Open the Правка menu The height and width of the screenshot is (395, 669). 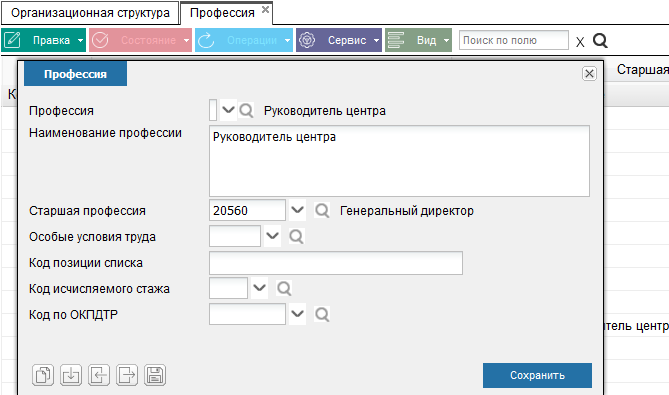(44, 40)
